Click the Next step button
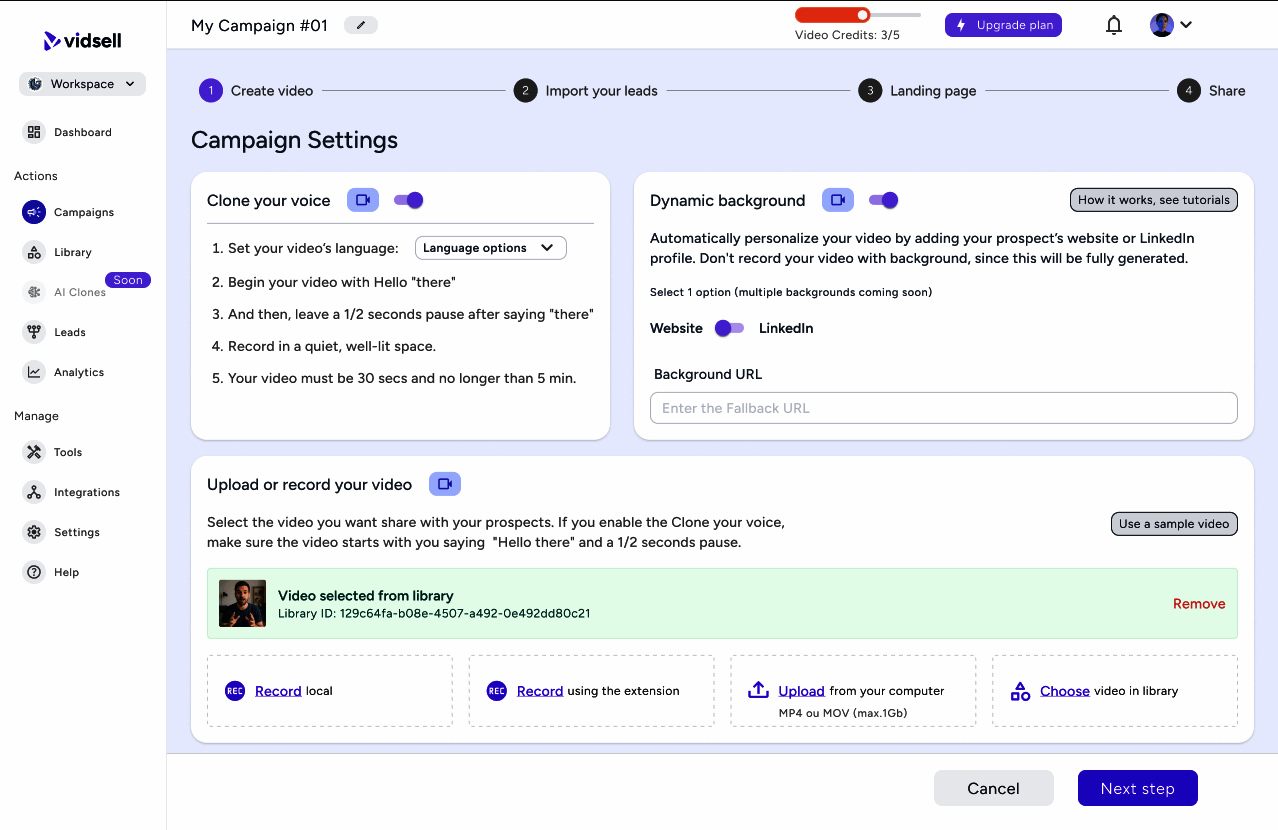Viewport: 1278px width, 830px height. 1137,788
